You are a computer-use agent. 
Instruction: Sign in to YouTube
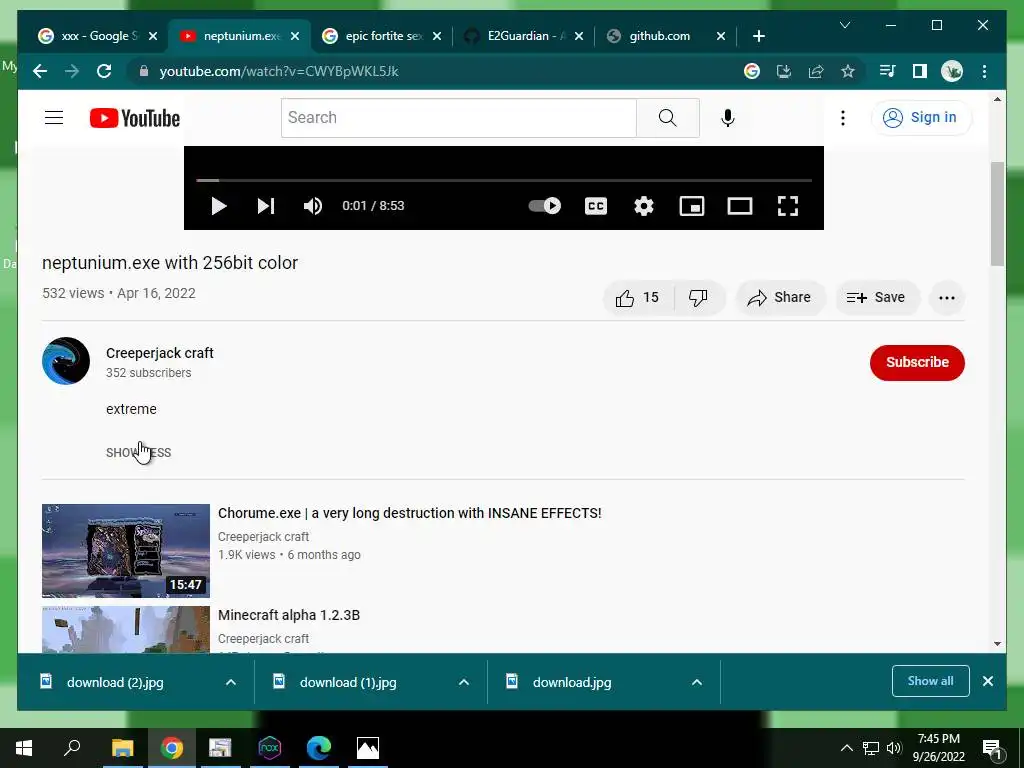point(921,118)
